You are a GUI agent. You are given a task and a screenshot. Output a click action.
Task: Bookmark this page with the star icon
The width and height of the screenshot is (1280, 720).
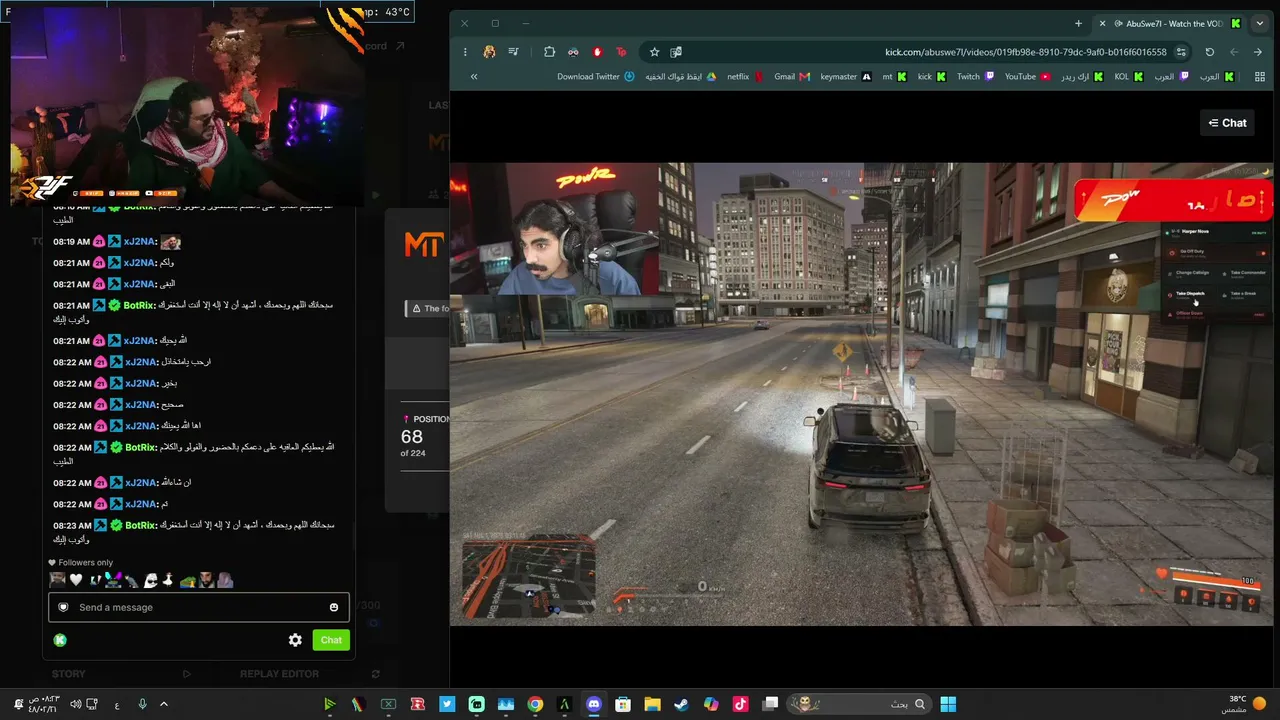(654, 52)
